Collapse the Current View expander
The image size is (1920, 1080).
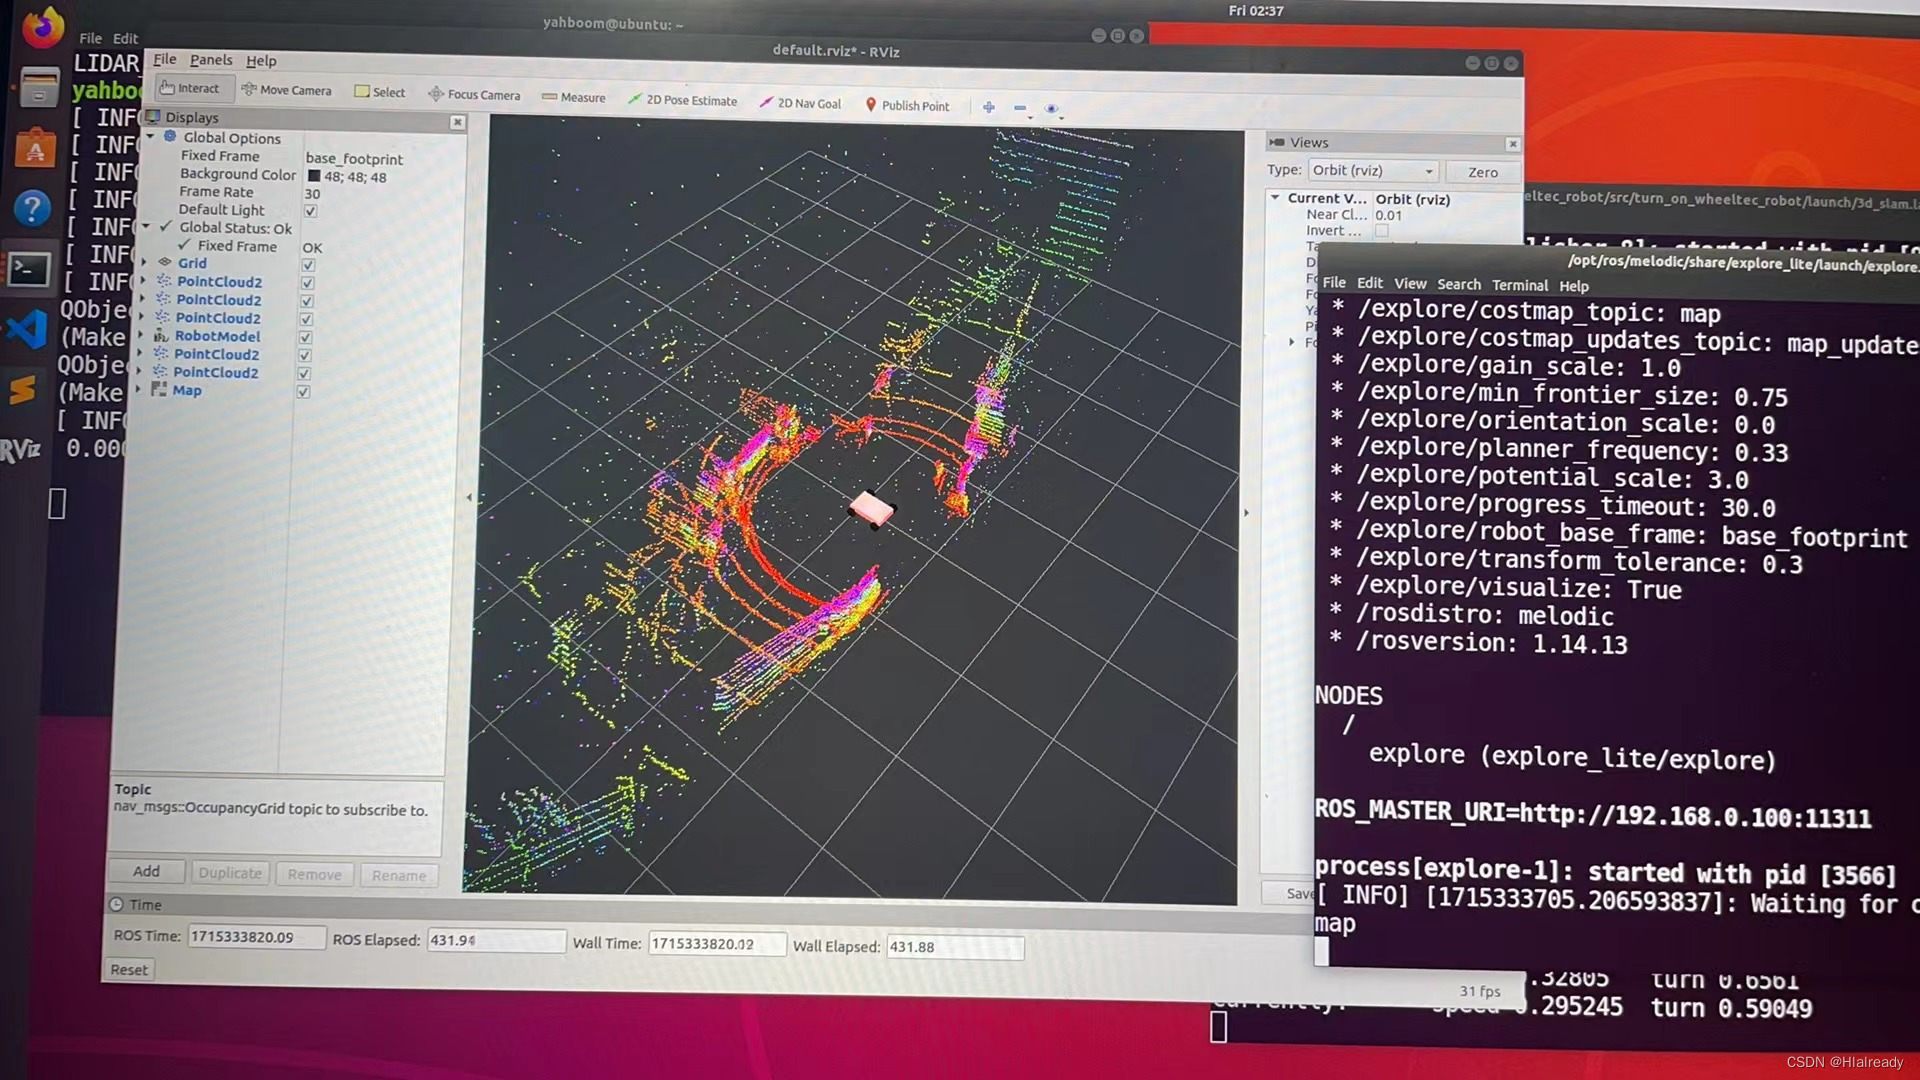(1276, 198)
